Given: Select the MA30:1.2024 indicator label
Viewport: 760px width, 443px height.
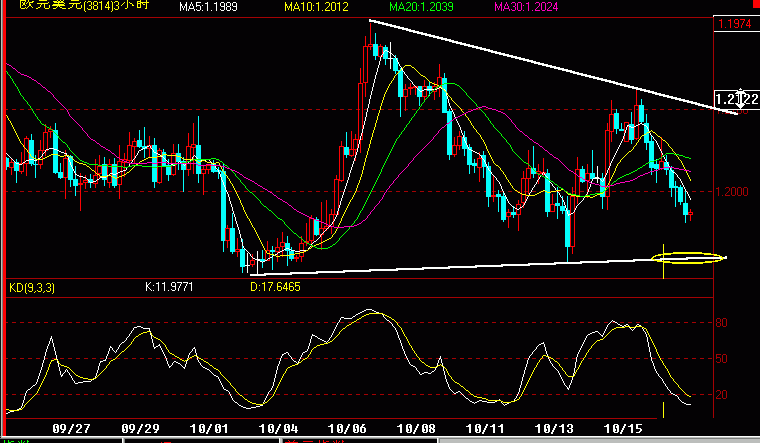Looking at the screenshot, I should point(526,7).
